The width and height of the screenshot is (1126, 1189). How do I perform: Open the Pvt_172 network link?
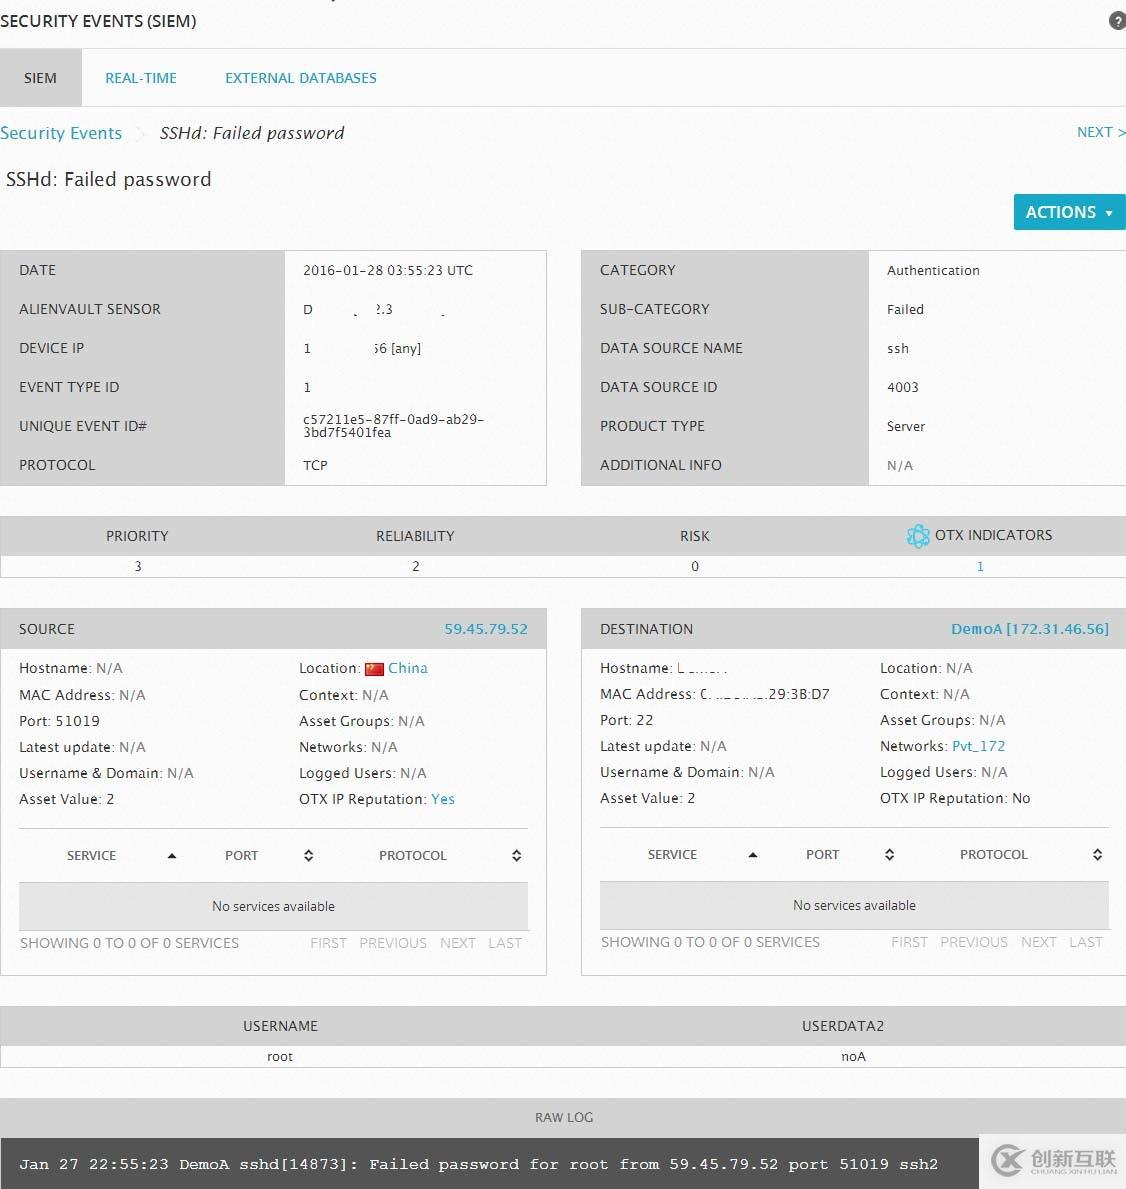pyautogui.click(x=978, y=746)
